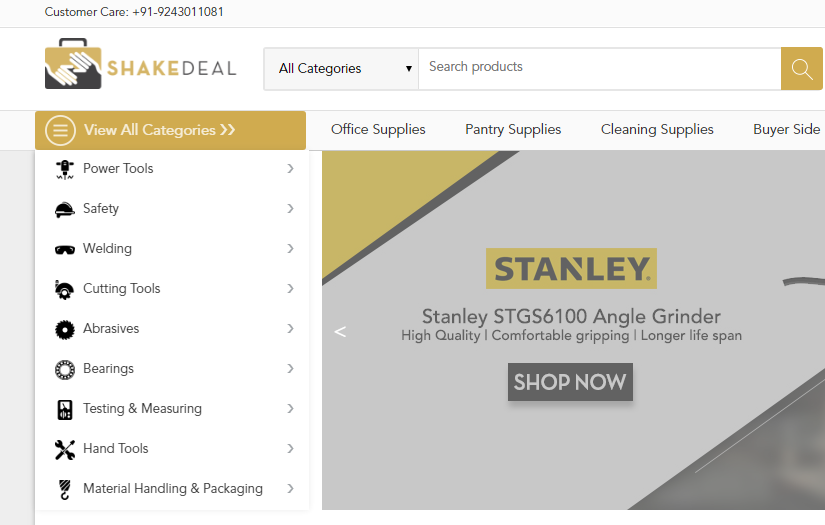Click the SHOP NOW banner button
Screen dimensions: 825x525
[570, 382]
